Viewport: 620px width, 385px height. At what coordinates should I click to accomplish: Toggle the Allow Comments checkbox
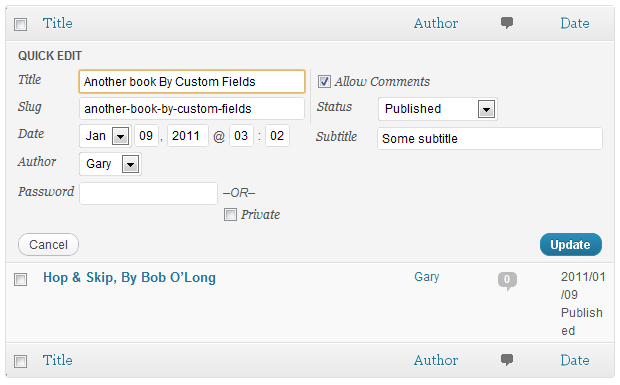(324, 81)
